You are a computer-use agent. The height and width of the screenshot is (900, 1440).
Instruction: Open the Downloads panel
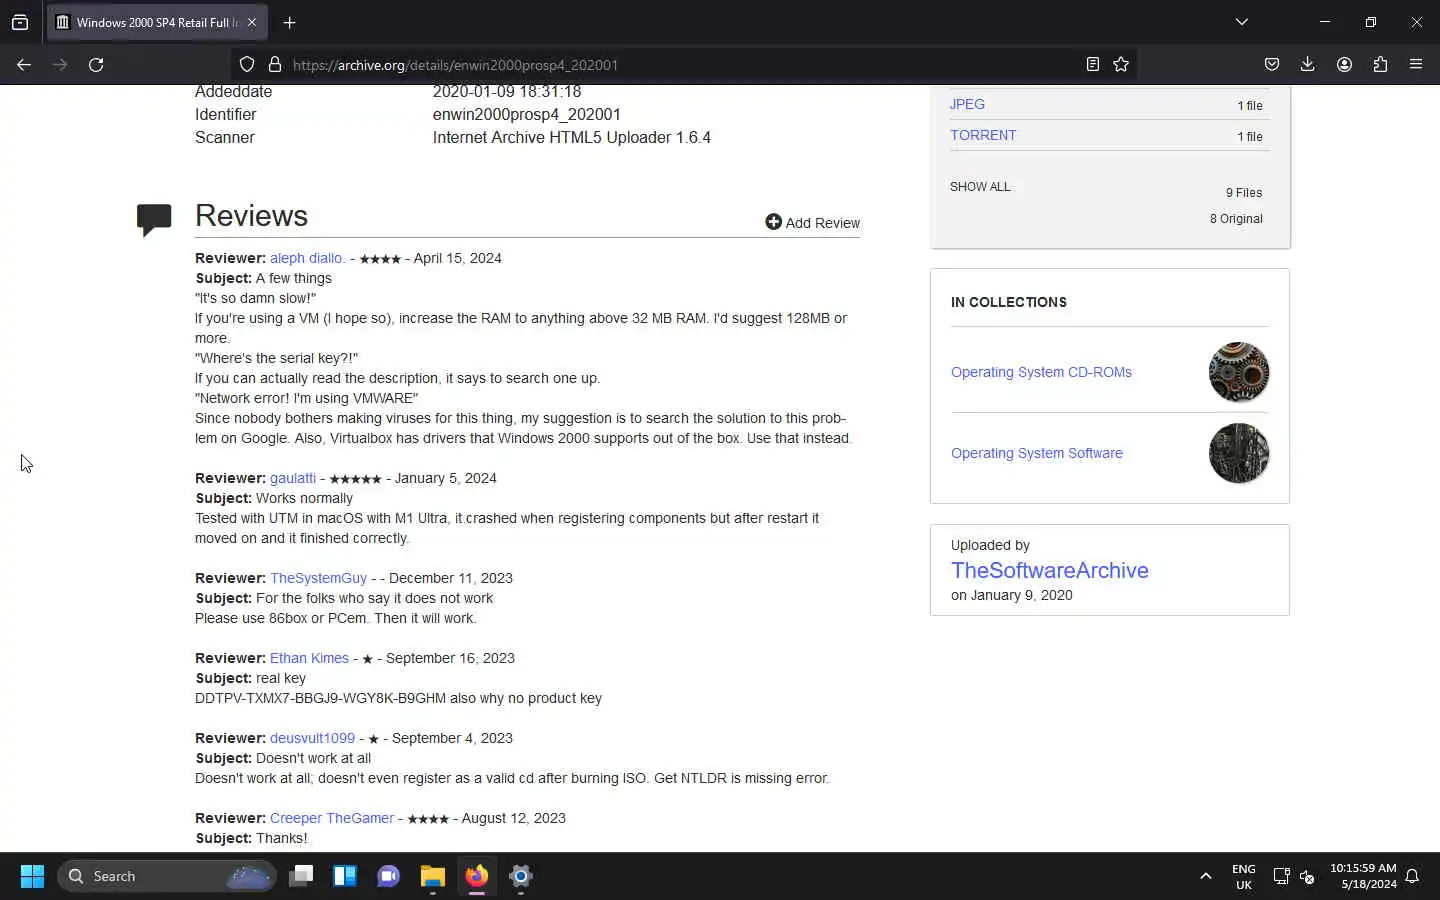pyautogui.click(x=1307, y=64)
